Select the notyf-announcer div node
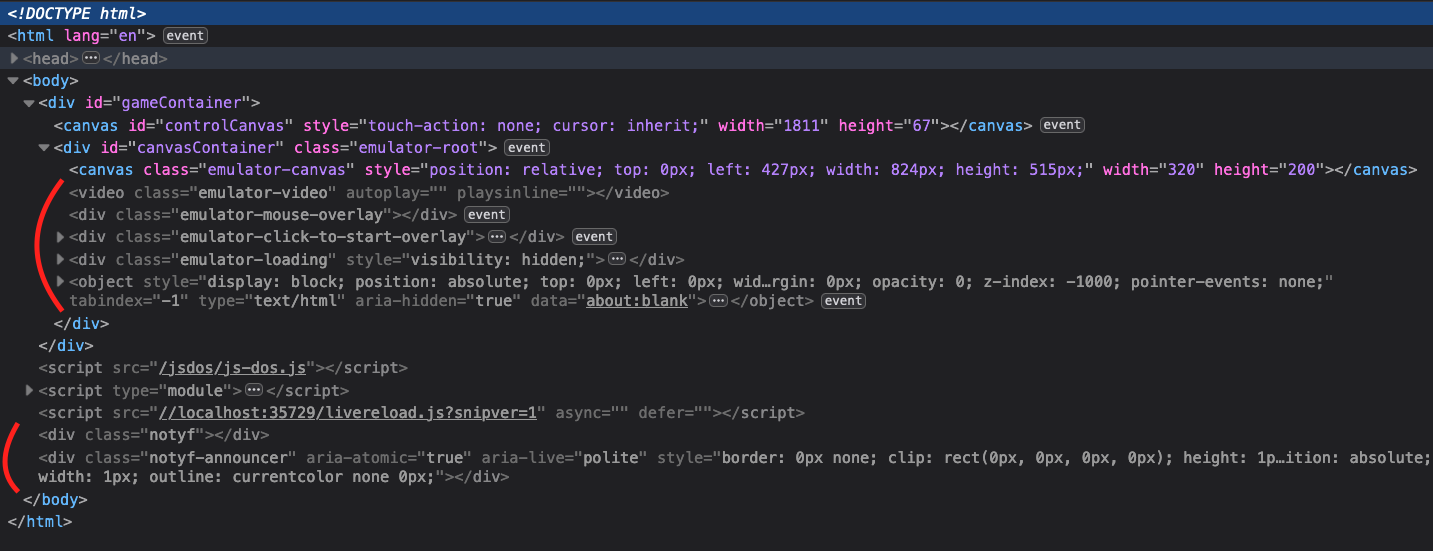1433x551 pixels. pyautogui.click(x=735, y=467)
